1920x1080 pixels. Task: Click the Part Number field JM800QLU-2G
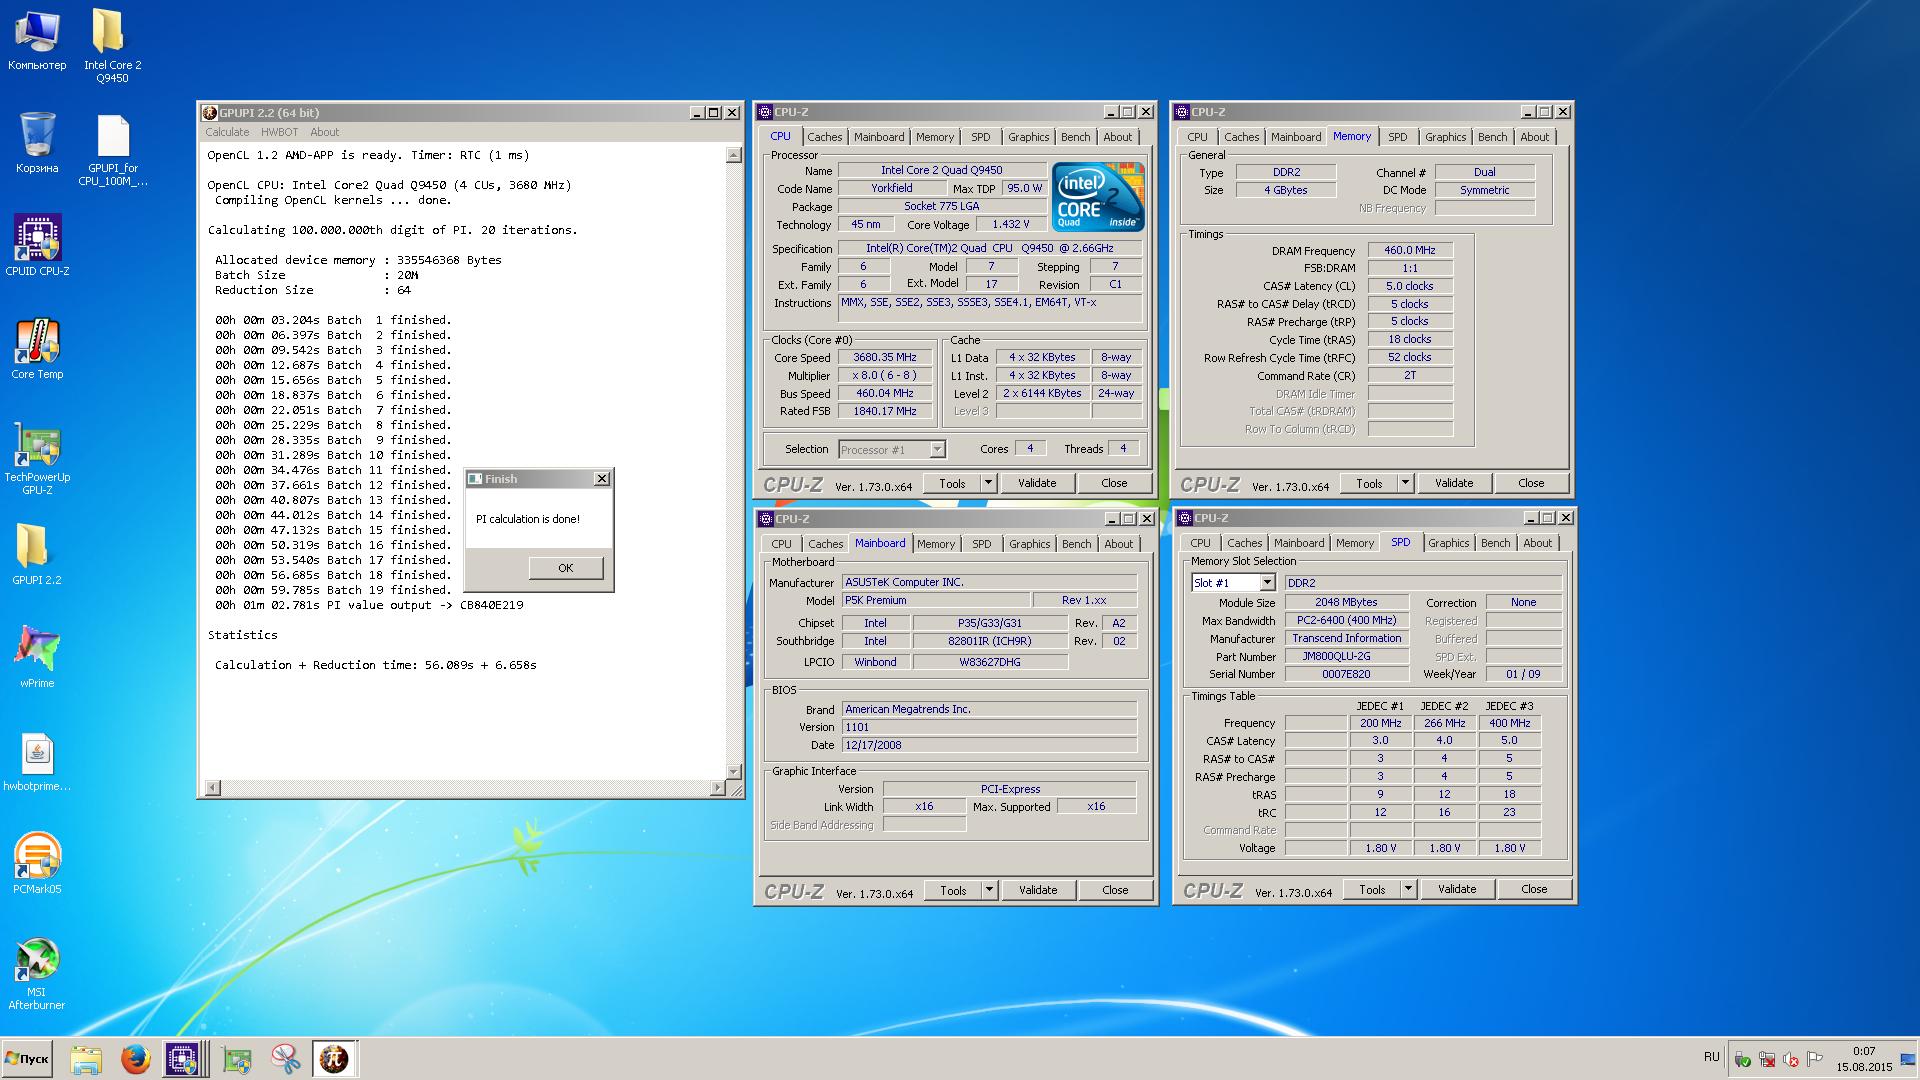point(1346,657)
